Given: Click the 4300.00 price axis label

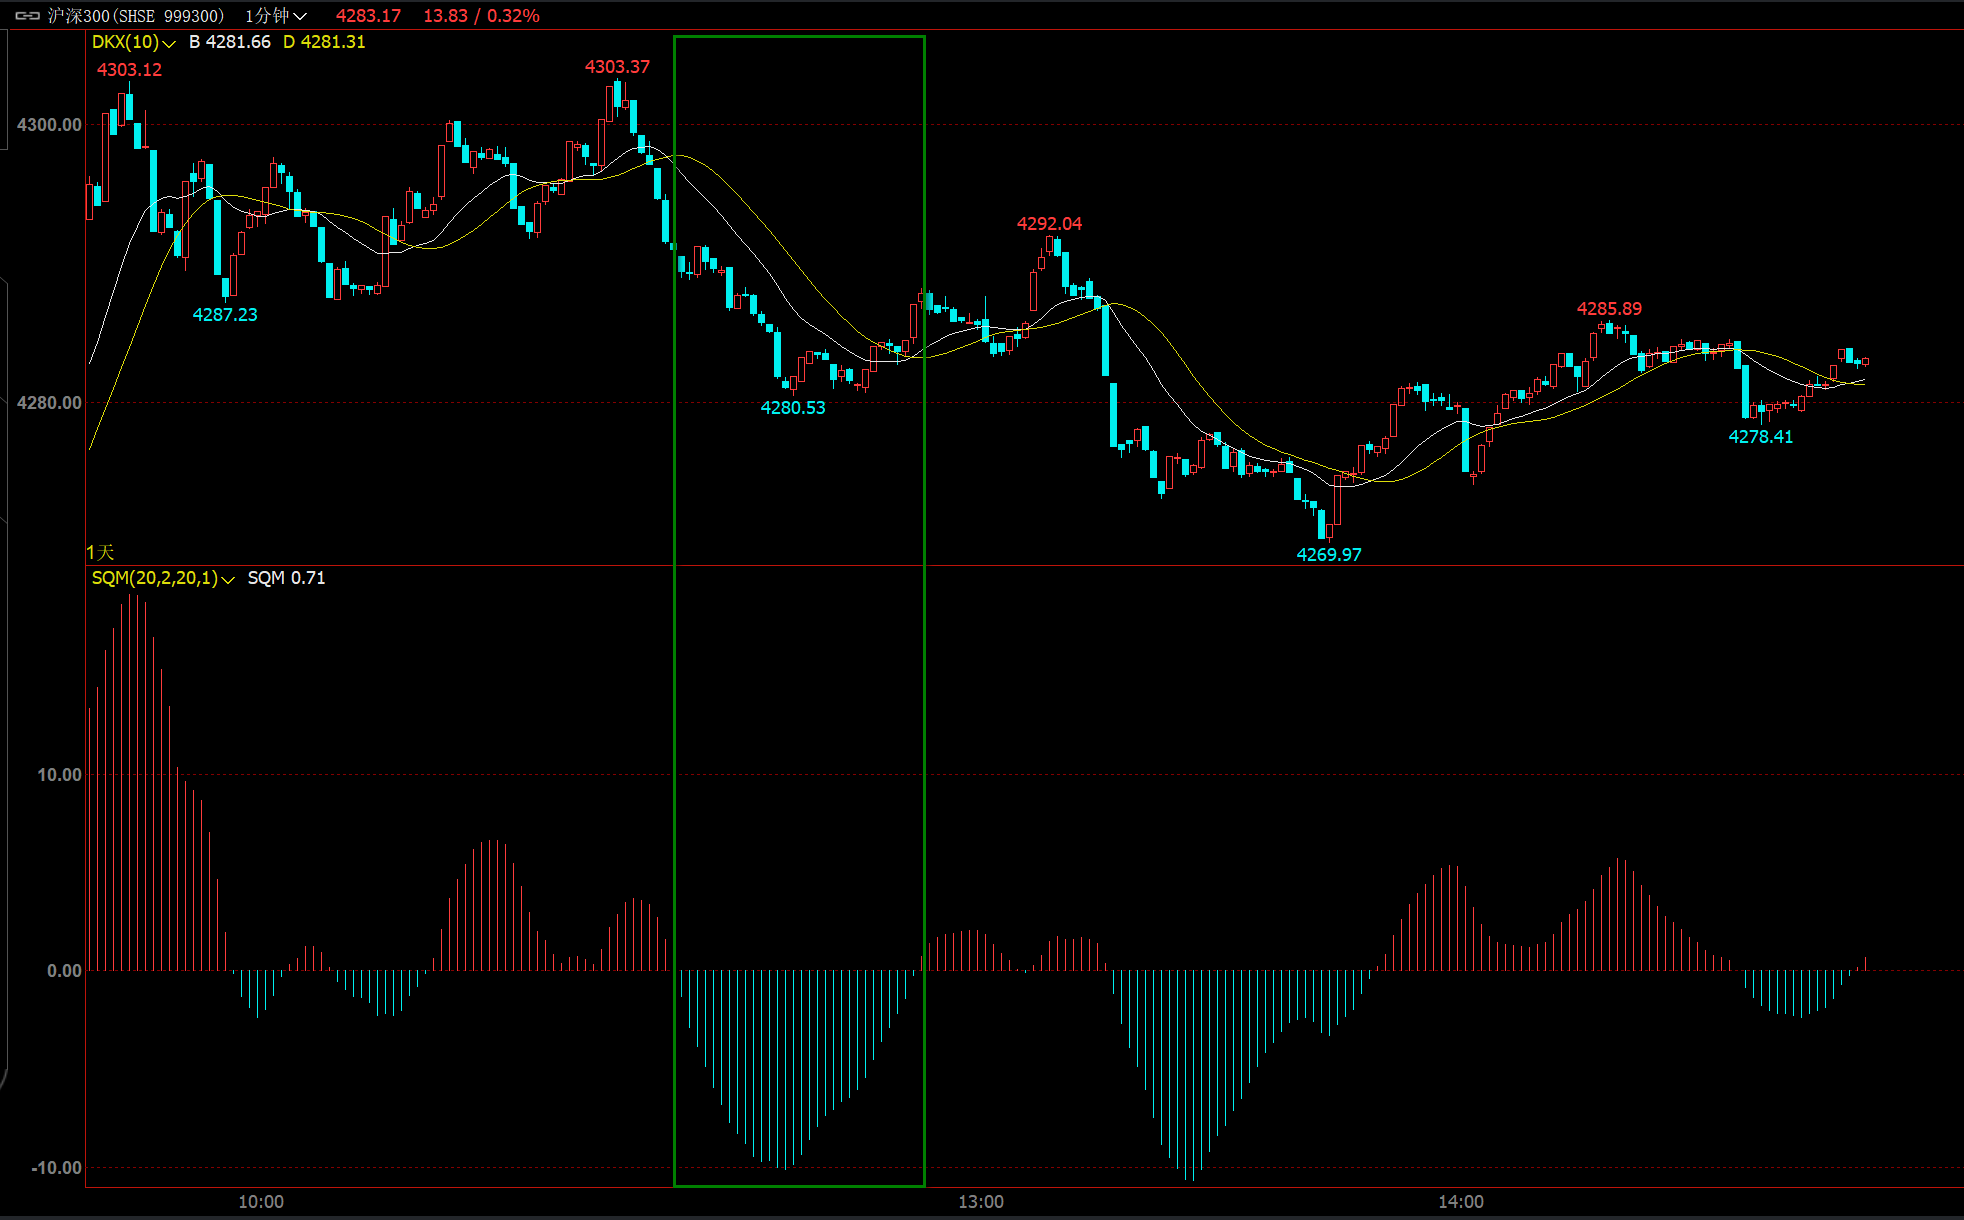Looking at the screenshot, I should (x=49, y=125).
